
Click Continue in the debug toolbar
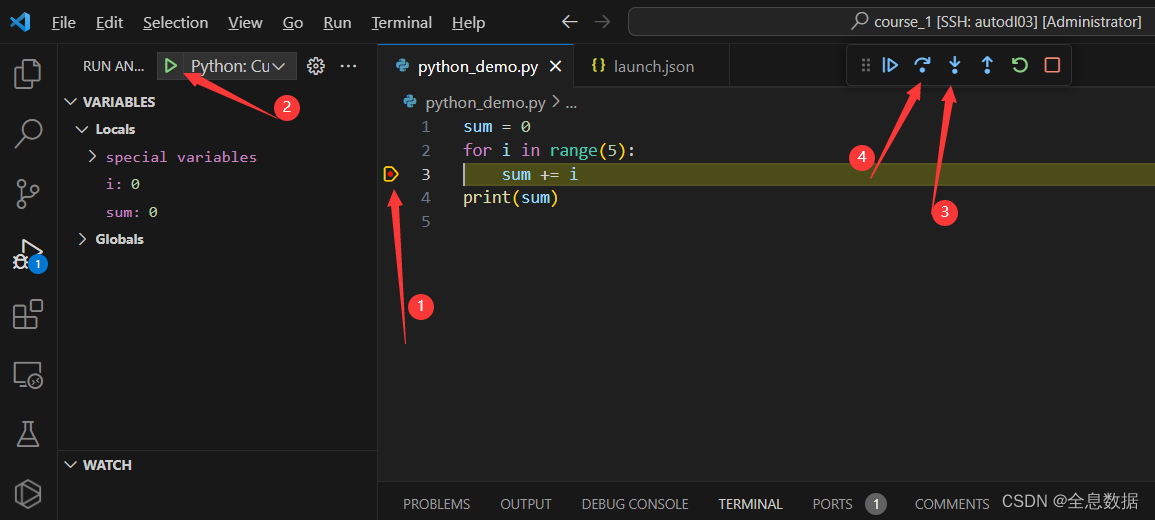891,66
